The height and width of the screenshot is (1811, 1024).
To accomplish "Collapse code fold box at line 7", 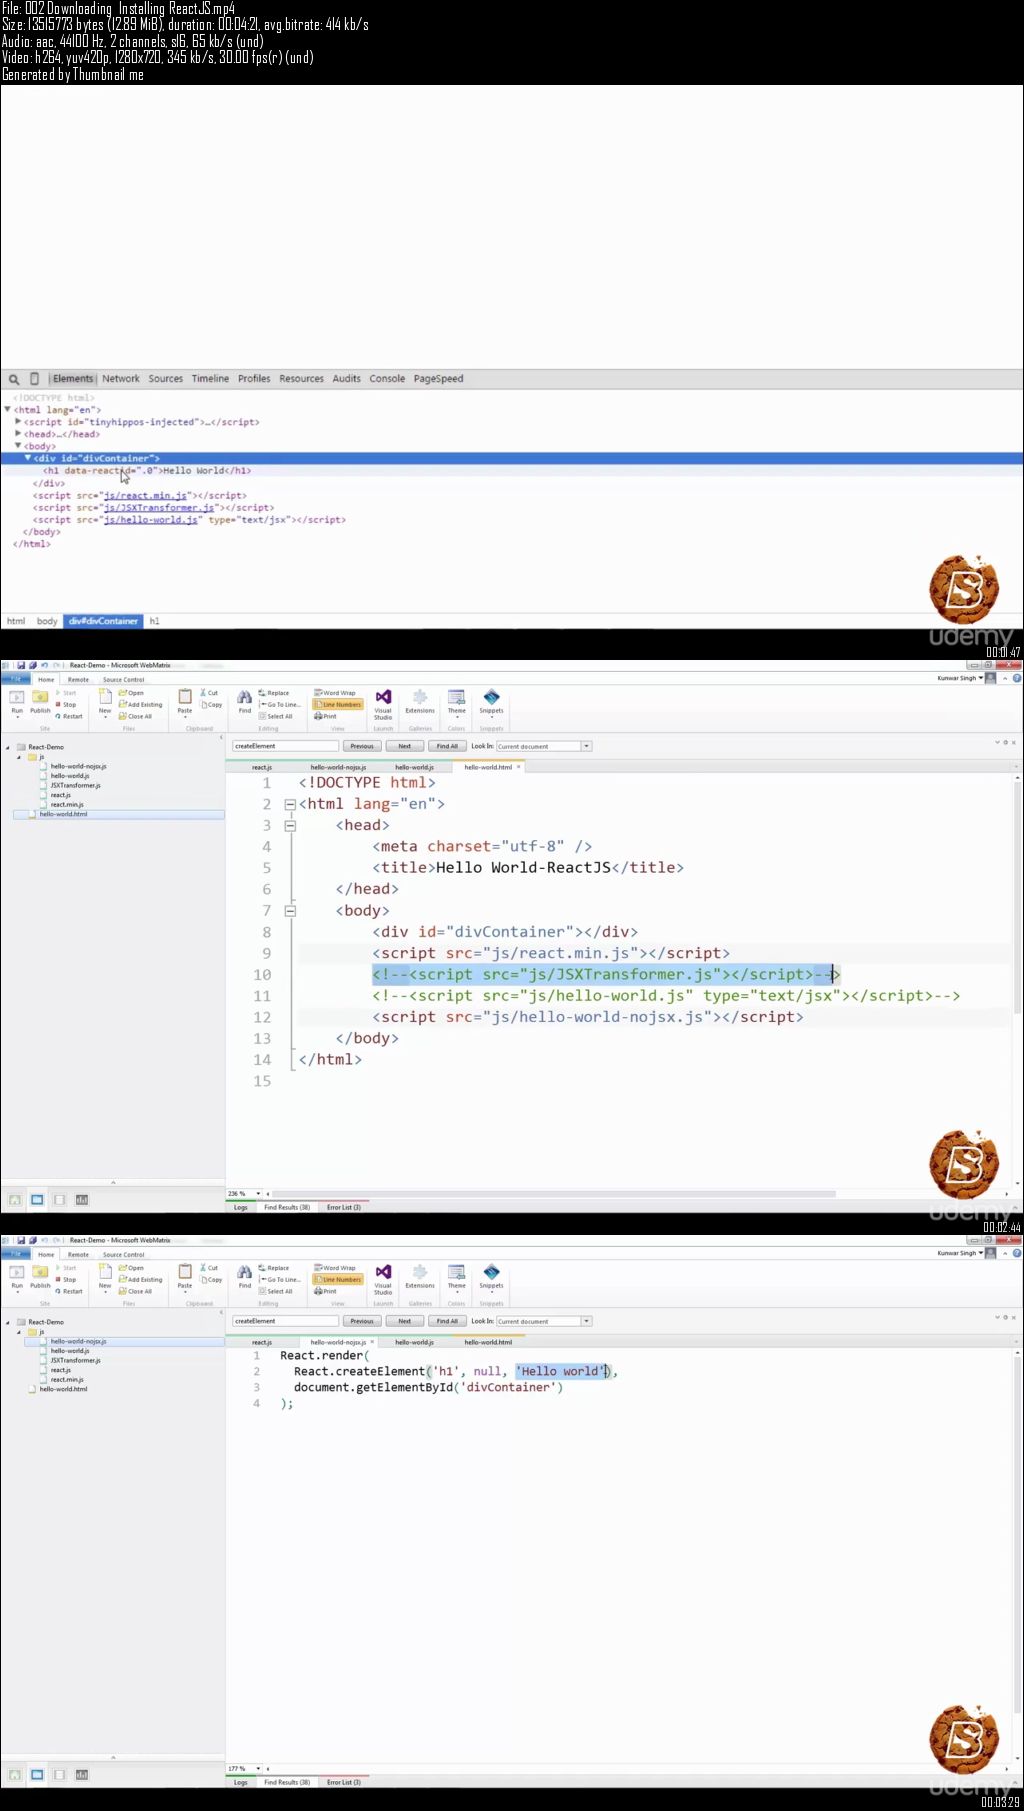I will tap(290, 911).
